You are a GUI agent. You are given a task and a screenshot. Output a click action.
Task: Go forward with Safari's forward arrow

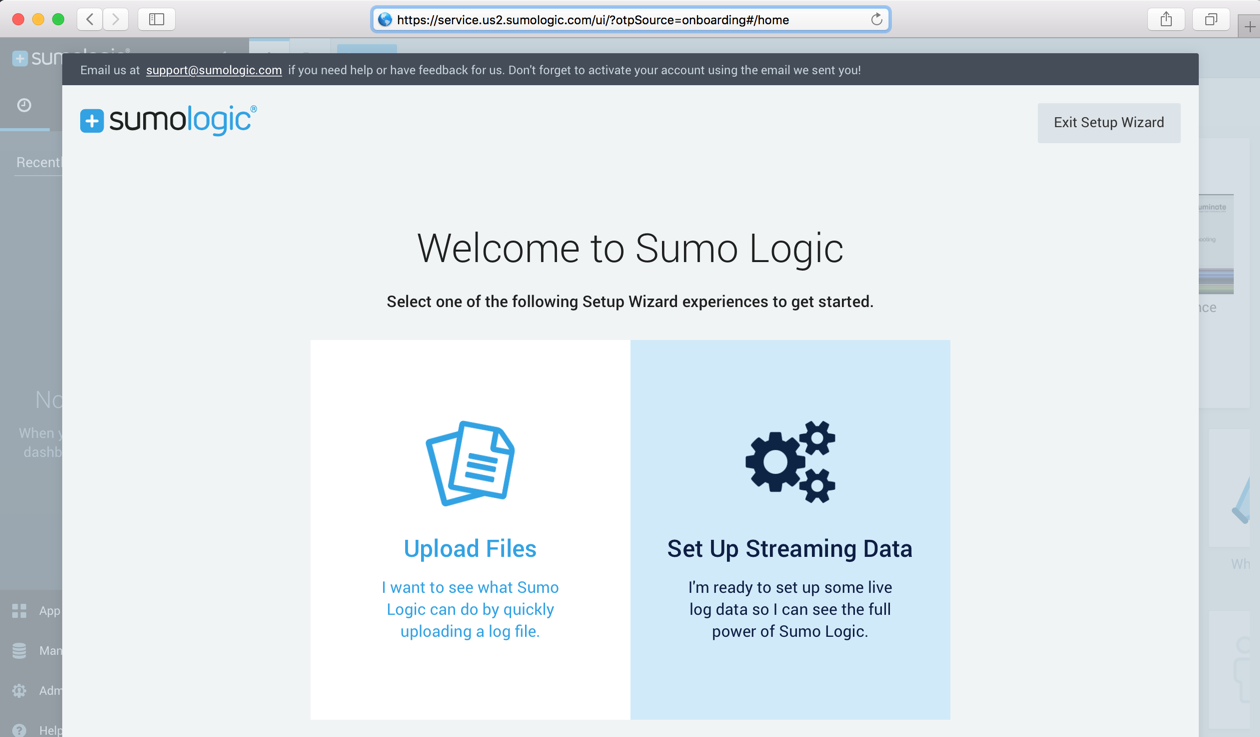(x=116, y=19)
